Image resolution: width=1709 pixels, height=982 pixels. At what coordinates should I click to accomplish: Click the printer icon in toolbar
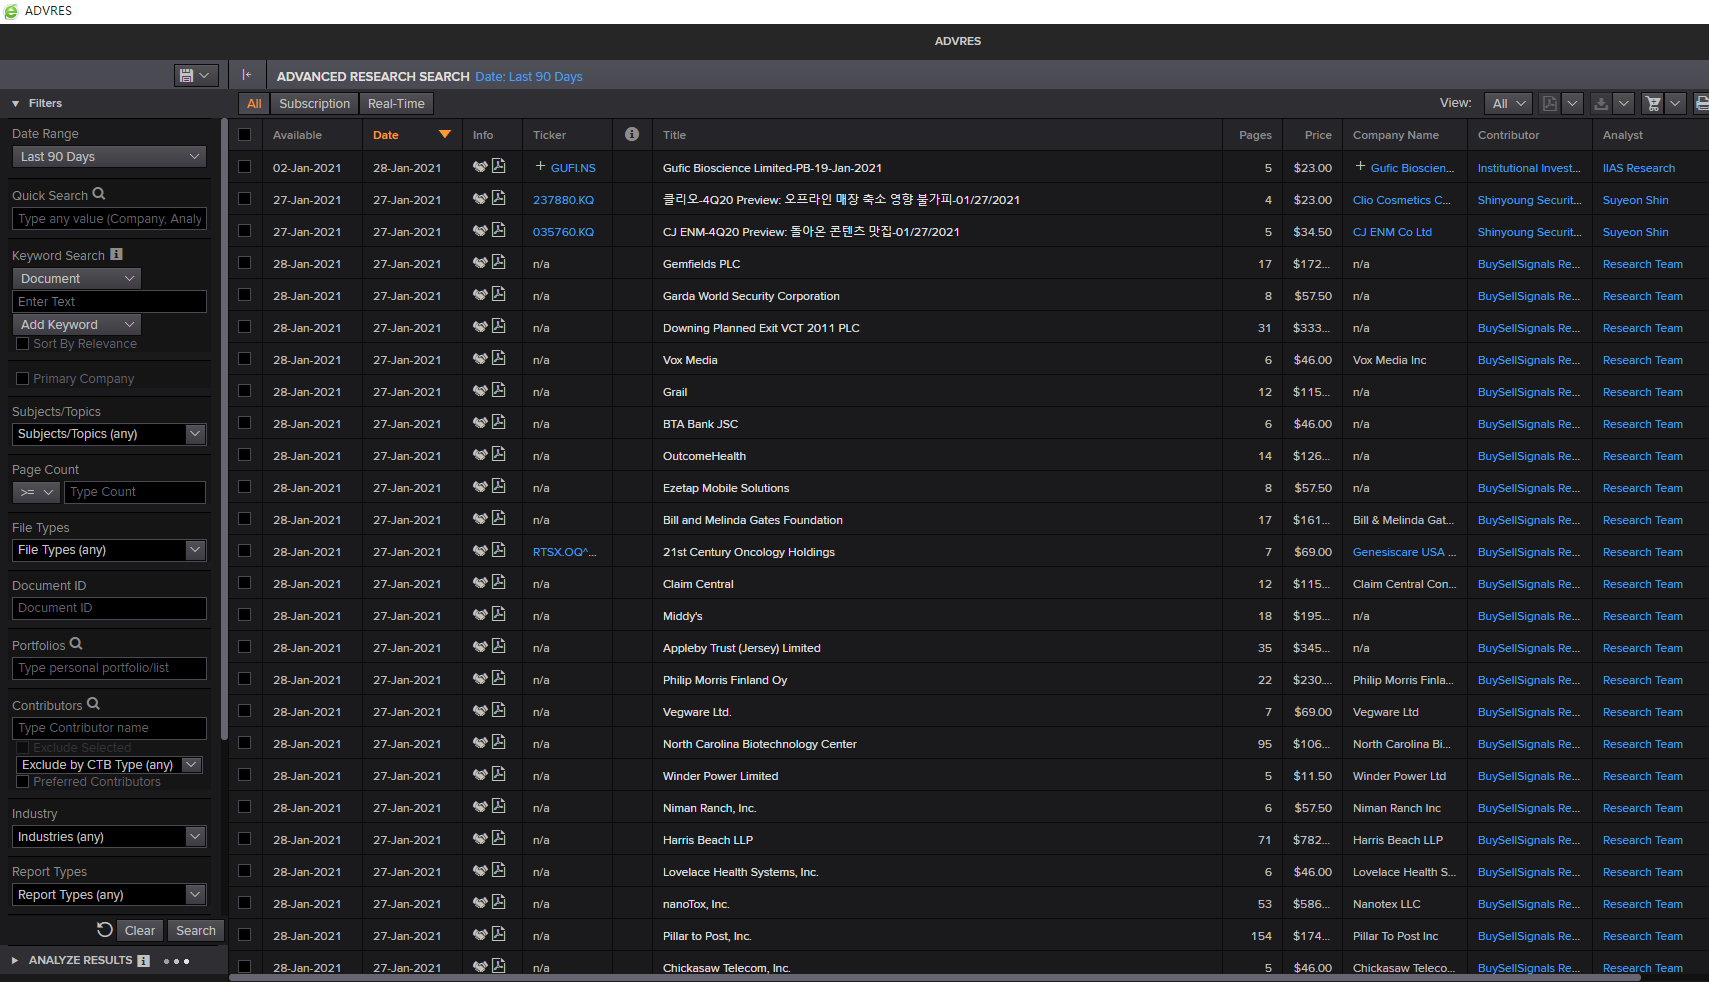point(1701,103)
